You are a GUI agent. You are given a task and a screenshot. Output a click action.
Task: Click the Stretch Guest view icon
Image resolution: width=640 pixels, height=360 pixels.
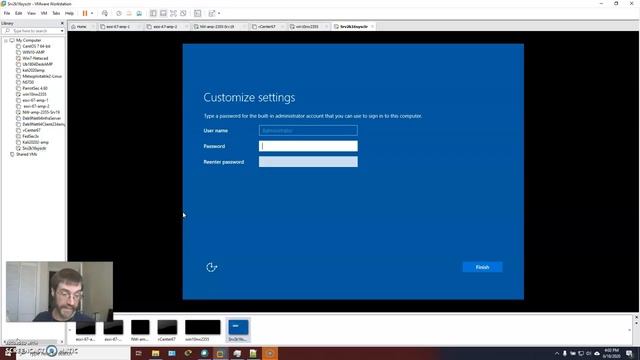(212, 13)
